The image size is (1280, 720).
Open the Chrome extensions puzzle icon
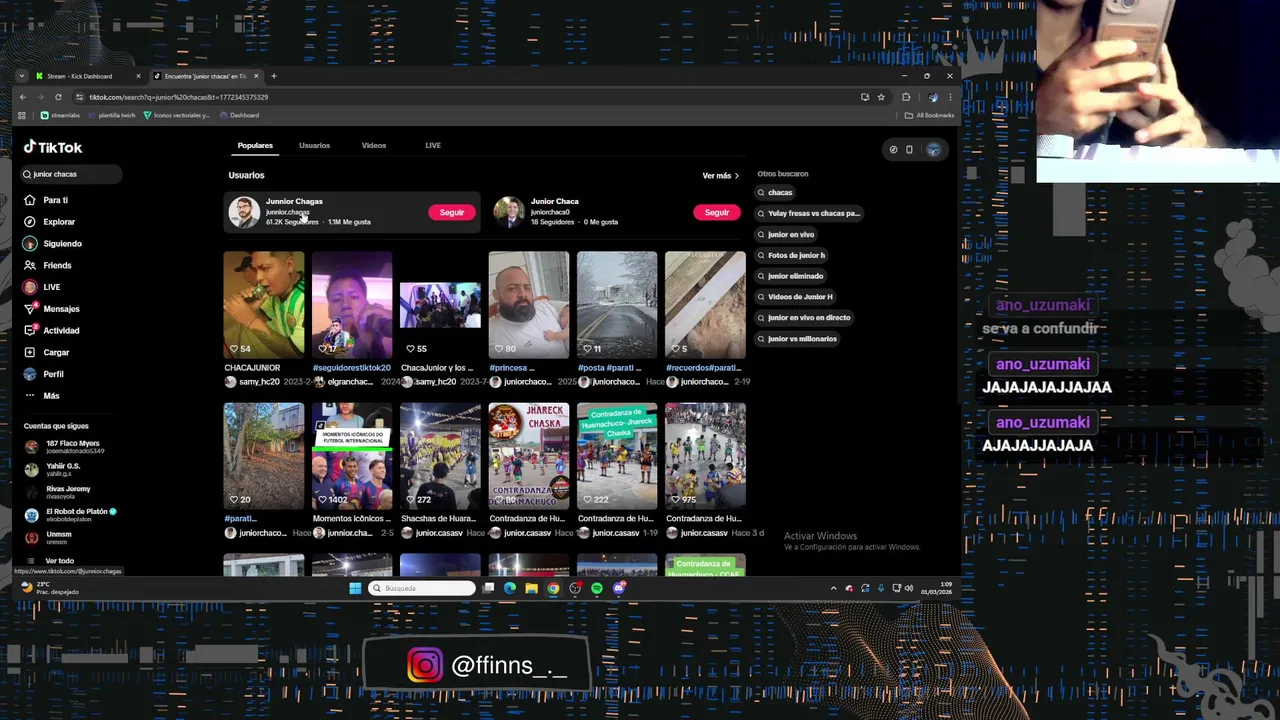tap(906, 97)
